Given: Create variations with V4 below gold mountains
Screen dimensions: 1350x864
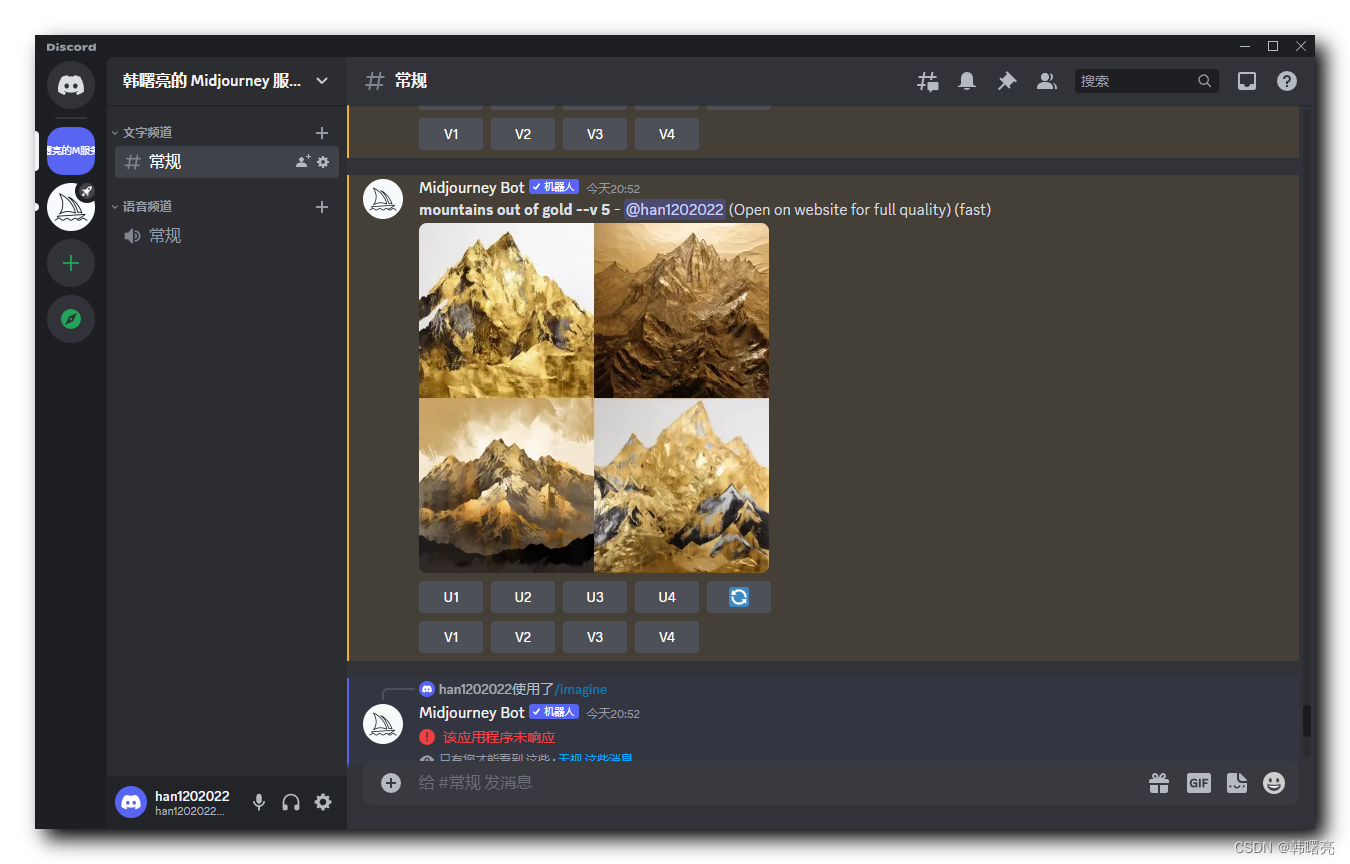Looking at the screenshot, I should click(667, 637).
